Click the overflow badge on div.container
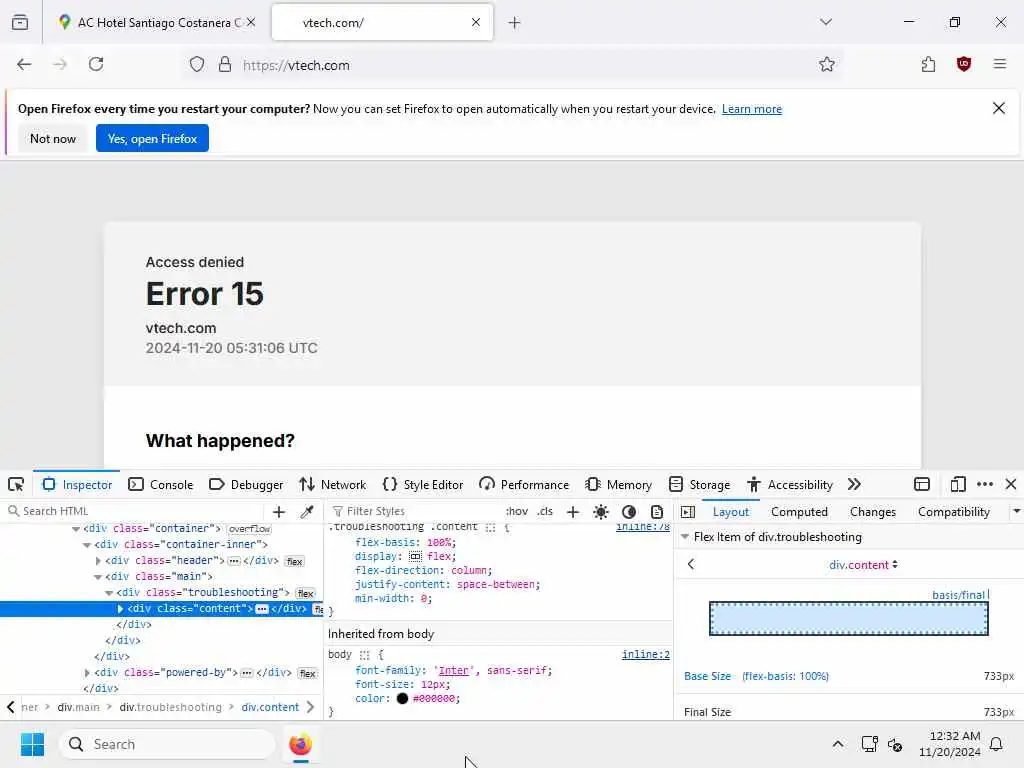Image resolution: width=1024 pixels, height=768 pixels. 249,529
